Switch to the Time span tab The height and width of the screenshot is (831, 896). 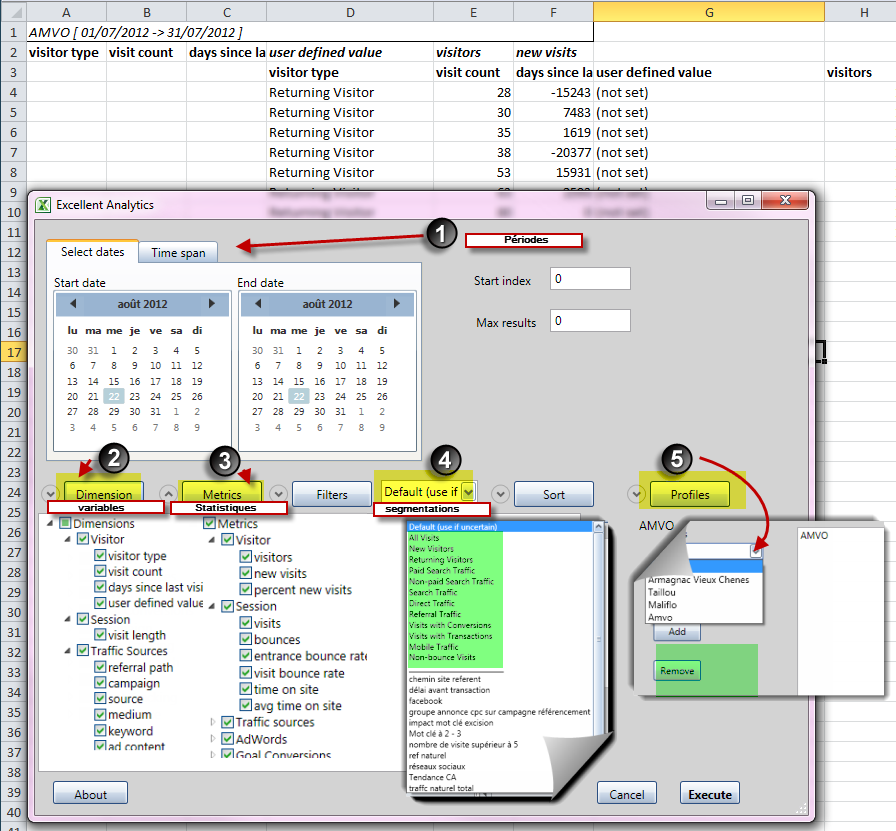(178, 253)
